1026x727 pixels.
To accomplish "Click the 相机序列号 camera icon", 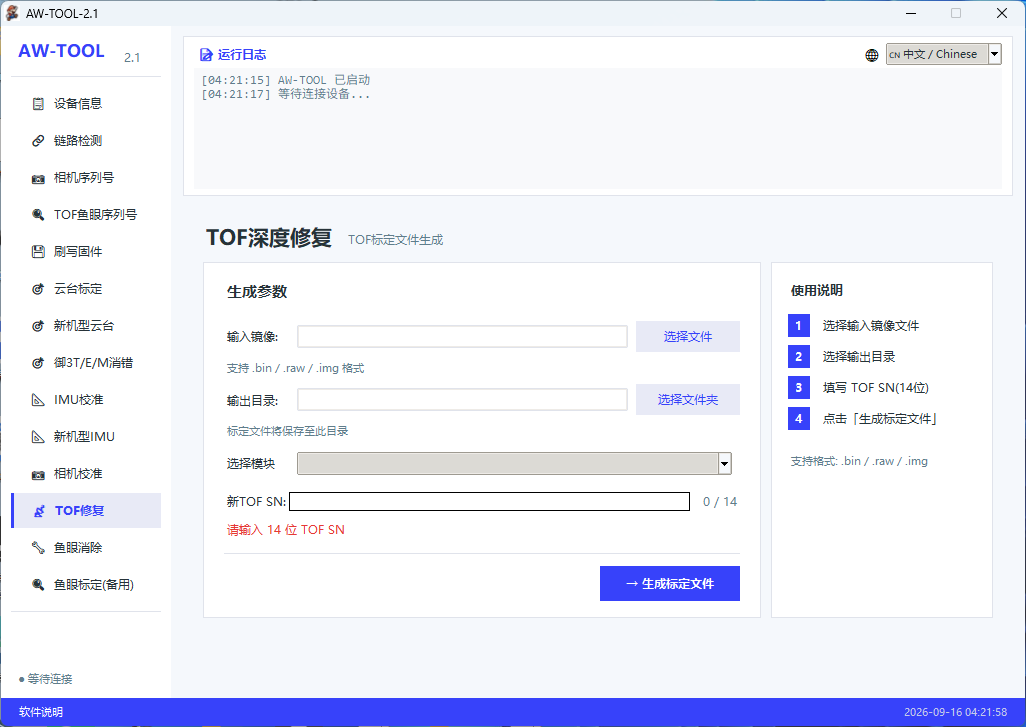I will click(39, 178).
